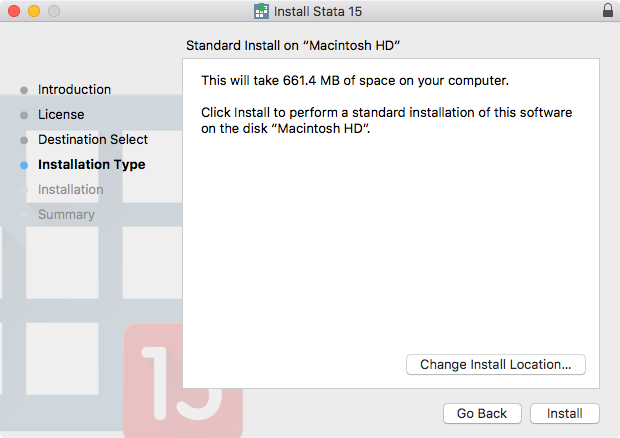The height and width of the screenshot is (438, 620).
Task: Minimize the installer with yellow button
Action: (34, 11)
